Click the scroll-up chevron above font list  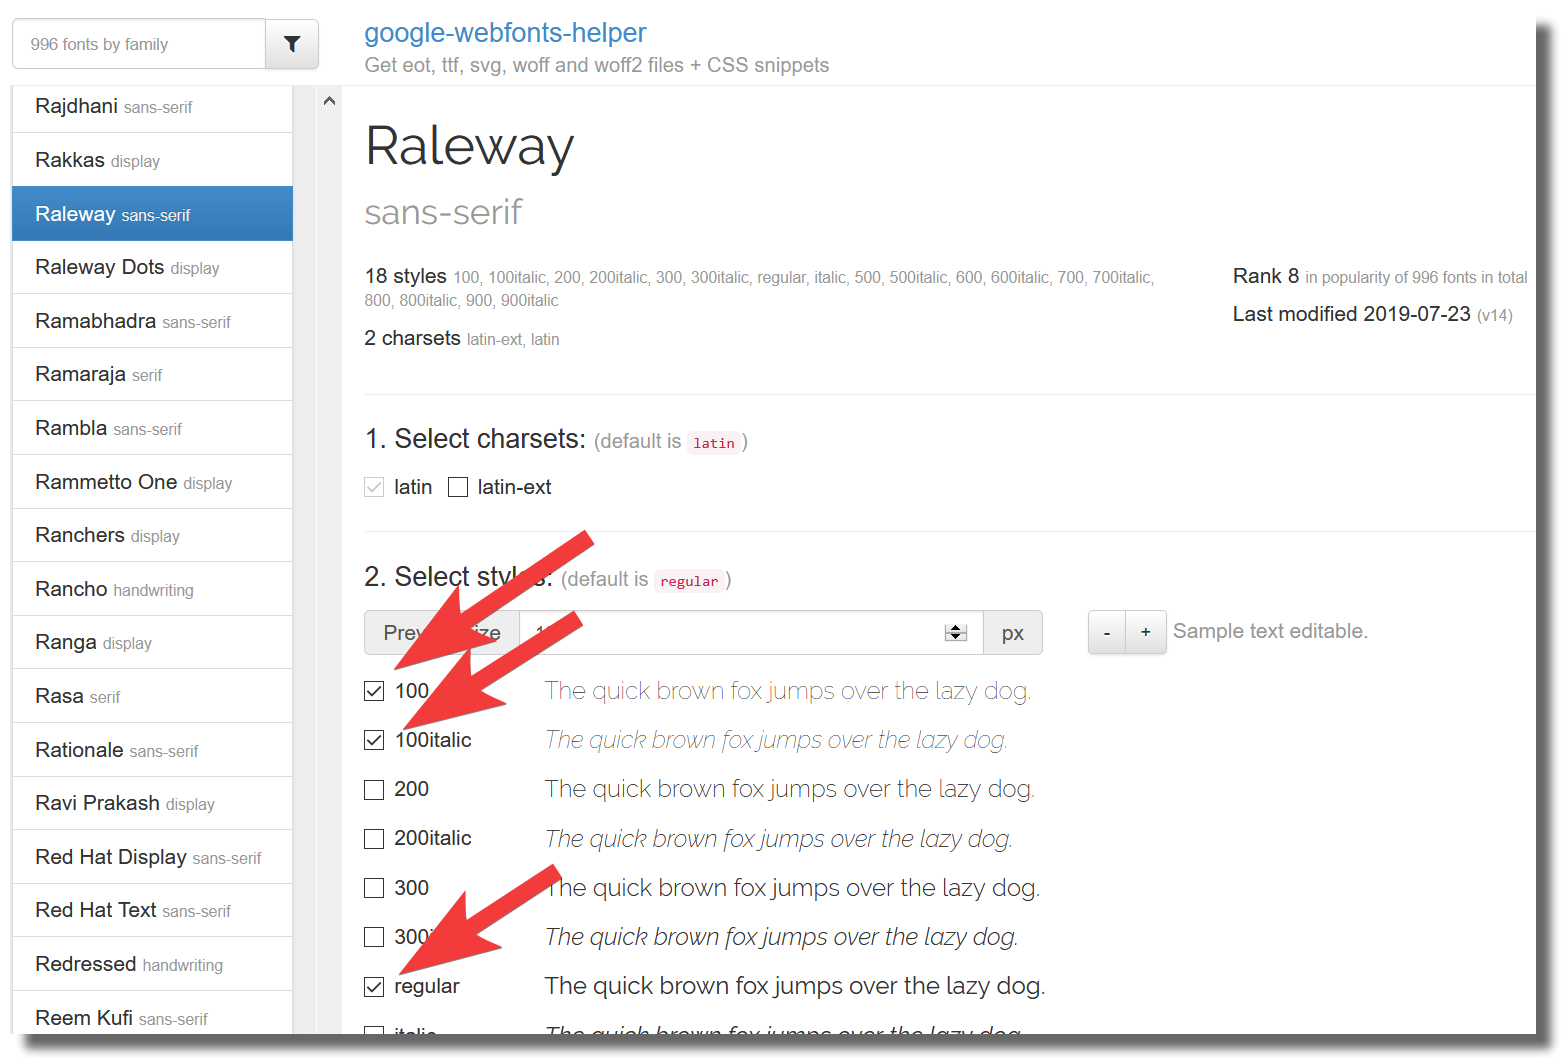[329, 101]
